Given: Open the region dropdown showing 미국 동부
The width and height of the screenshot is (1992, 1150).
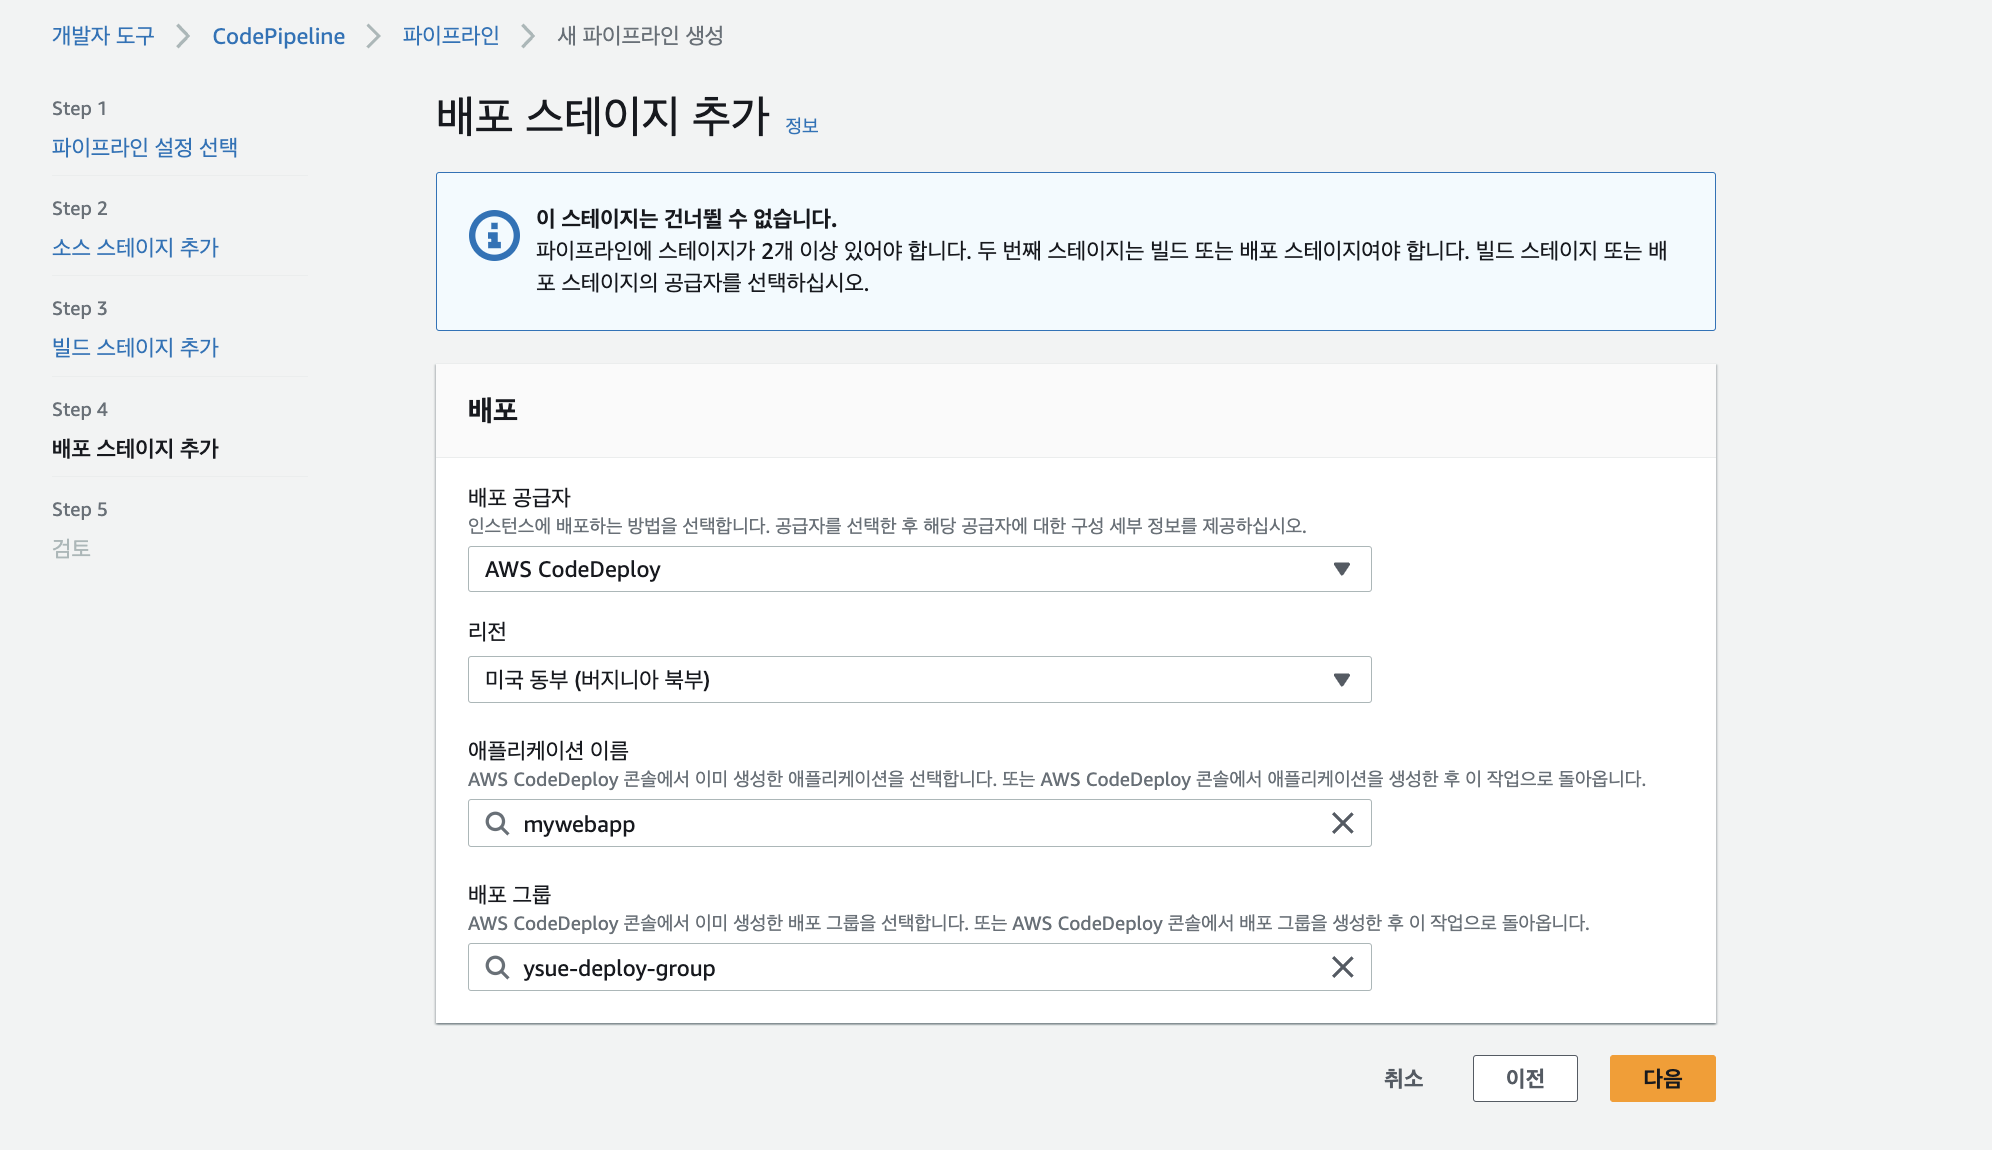Looking at the screenshot, I should tap(919, 680).
